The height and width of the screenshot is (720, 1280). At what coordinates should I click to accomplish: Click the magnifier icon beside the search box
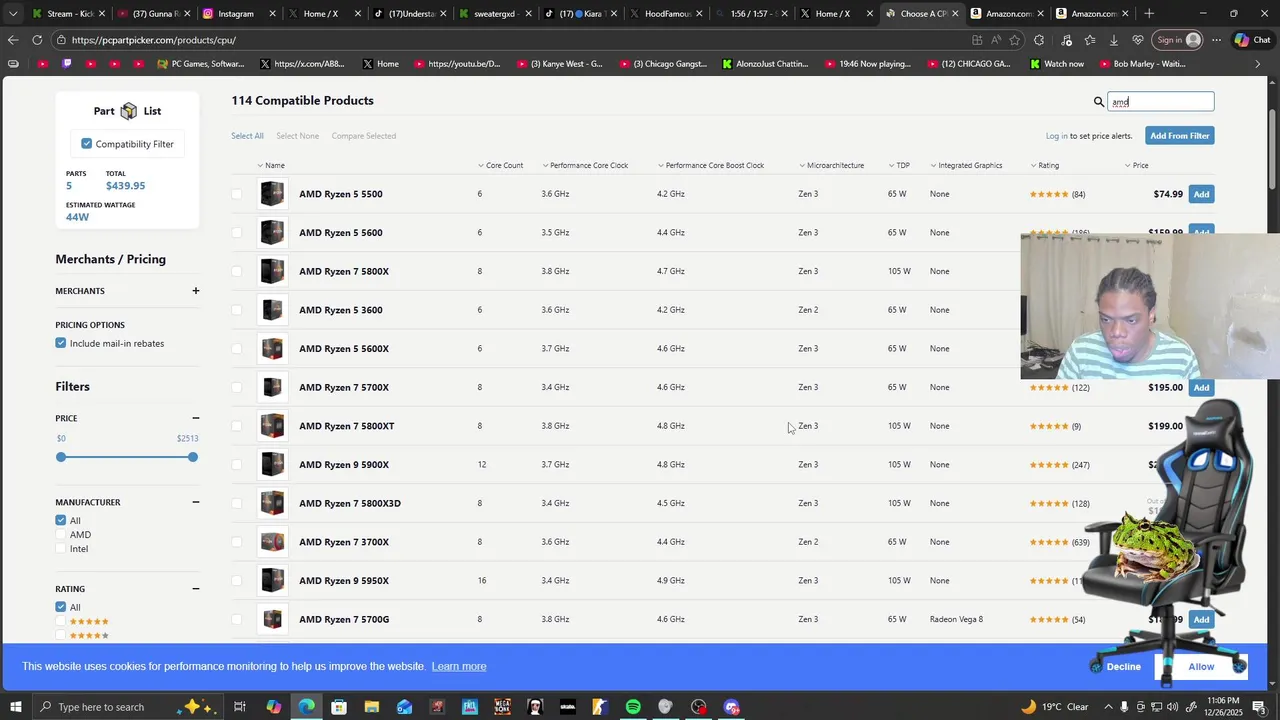(x=1099, y=102)
